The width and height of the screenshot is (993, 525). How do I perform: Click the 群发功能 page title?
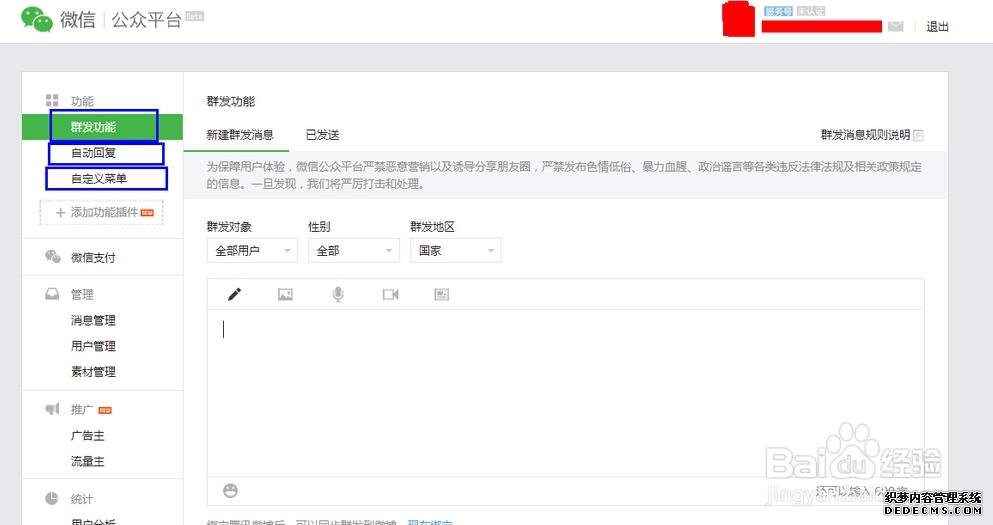click(231, 101)
